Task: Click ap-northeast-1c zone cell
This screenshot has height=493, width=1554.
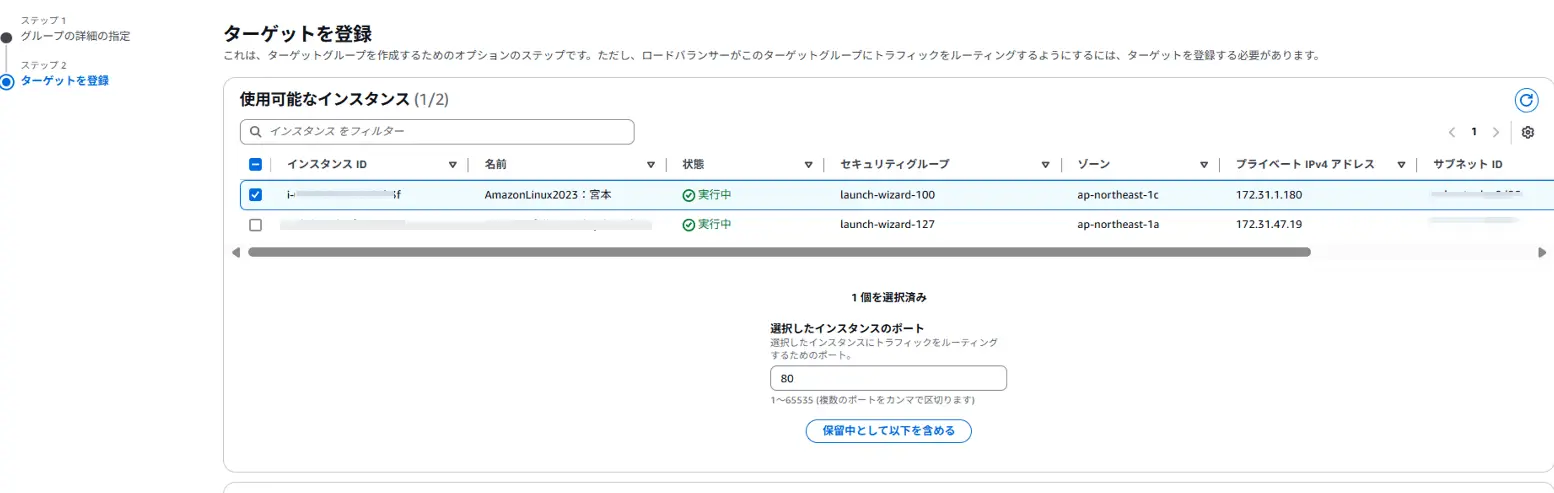Action: (x=1118, y=195)
